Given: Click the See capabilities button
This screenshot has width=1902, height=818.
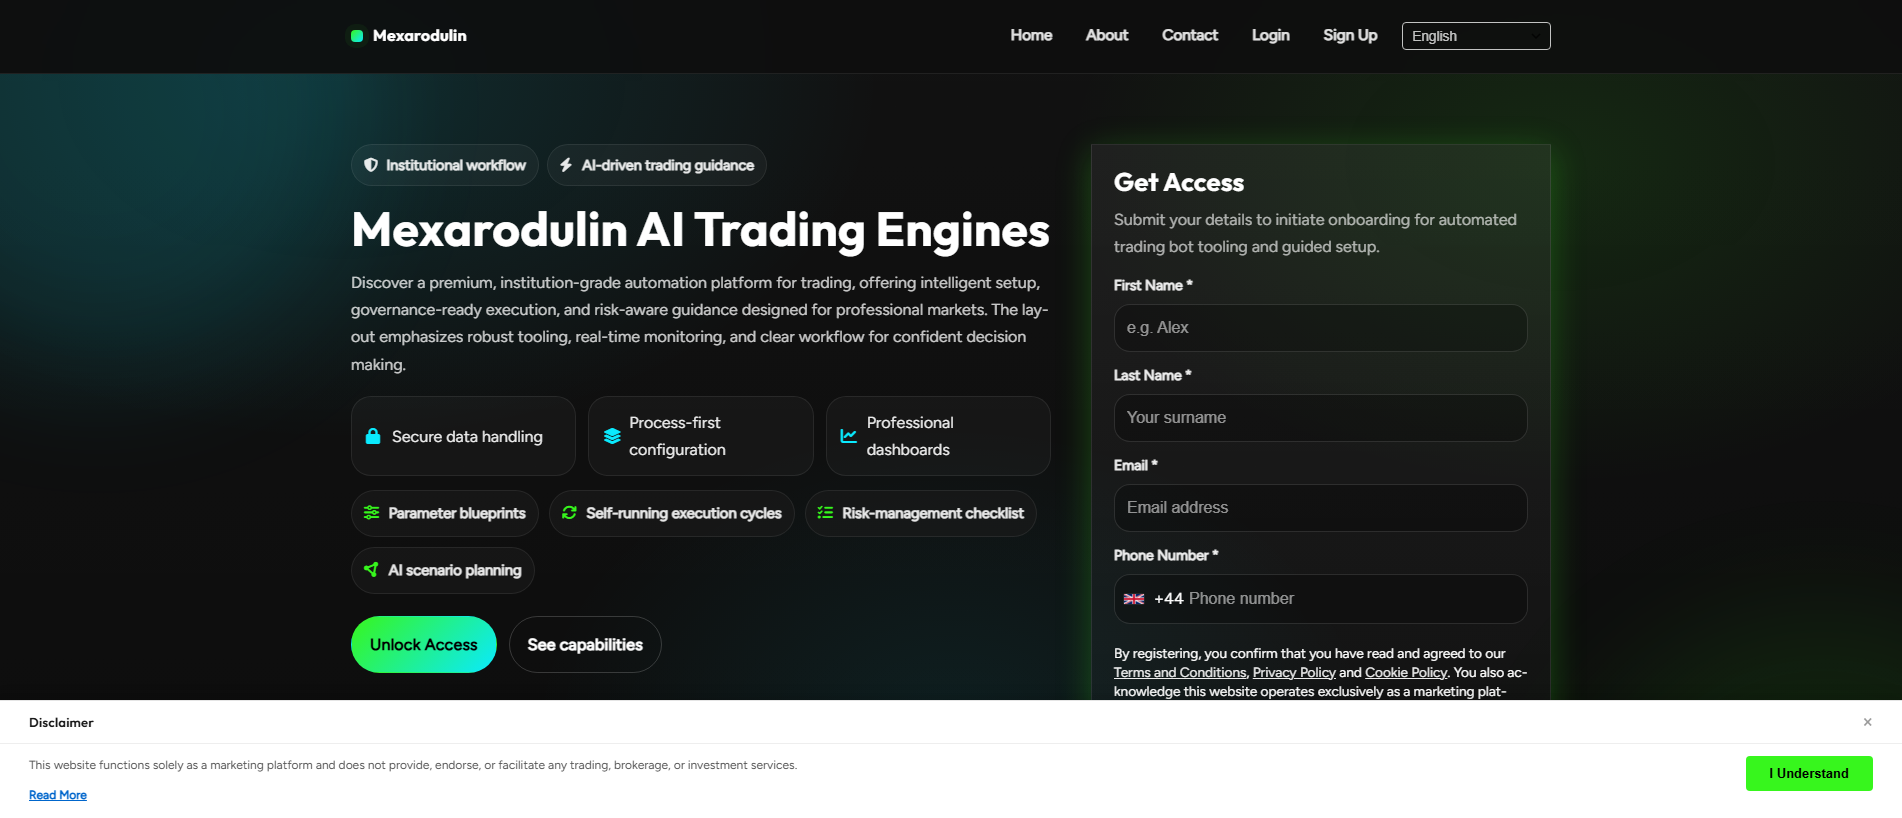Looking at the screenshot, I should 585,645.
